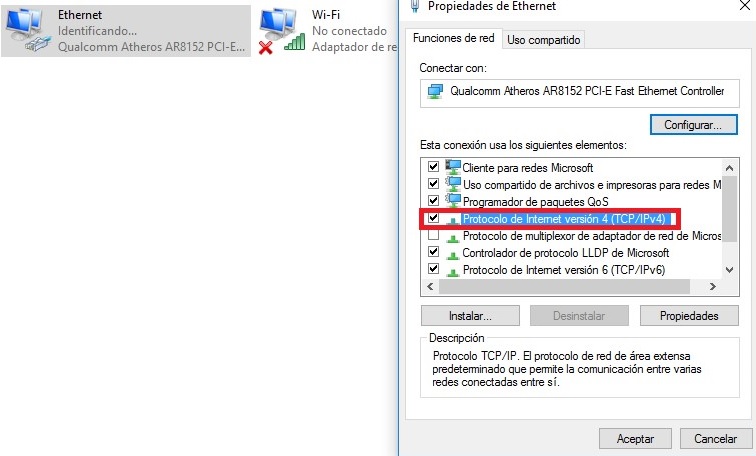Click the Controlador de protocolo LLDP icon
Screen dimensions: 756x456
(x=453, y=255)
